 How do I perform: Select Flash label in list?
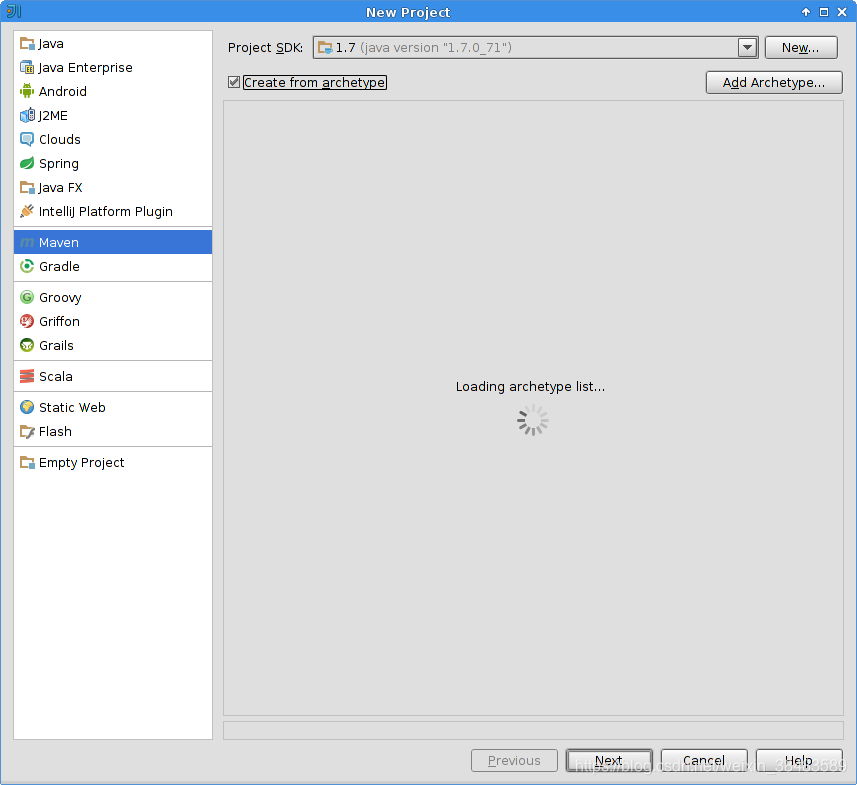coord(55,431)
